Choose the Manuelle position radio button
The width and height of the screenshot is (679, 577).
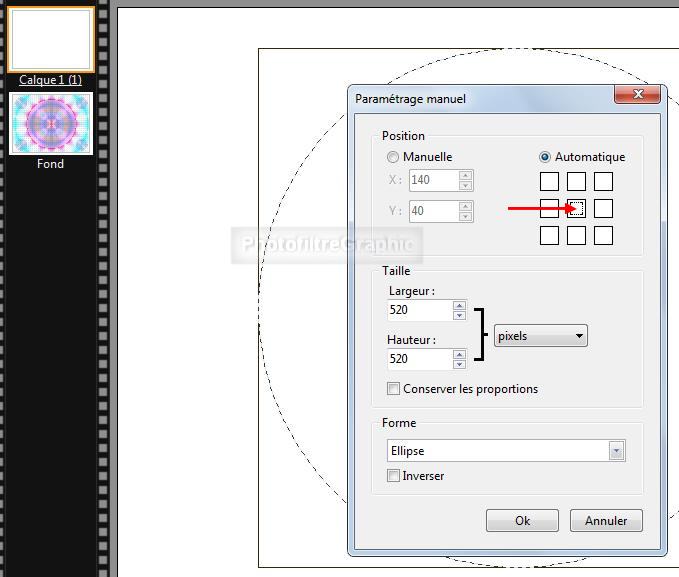pos(393,157)
